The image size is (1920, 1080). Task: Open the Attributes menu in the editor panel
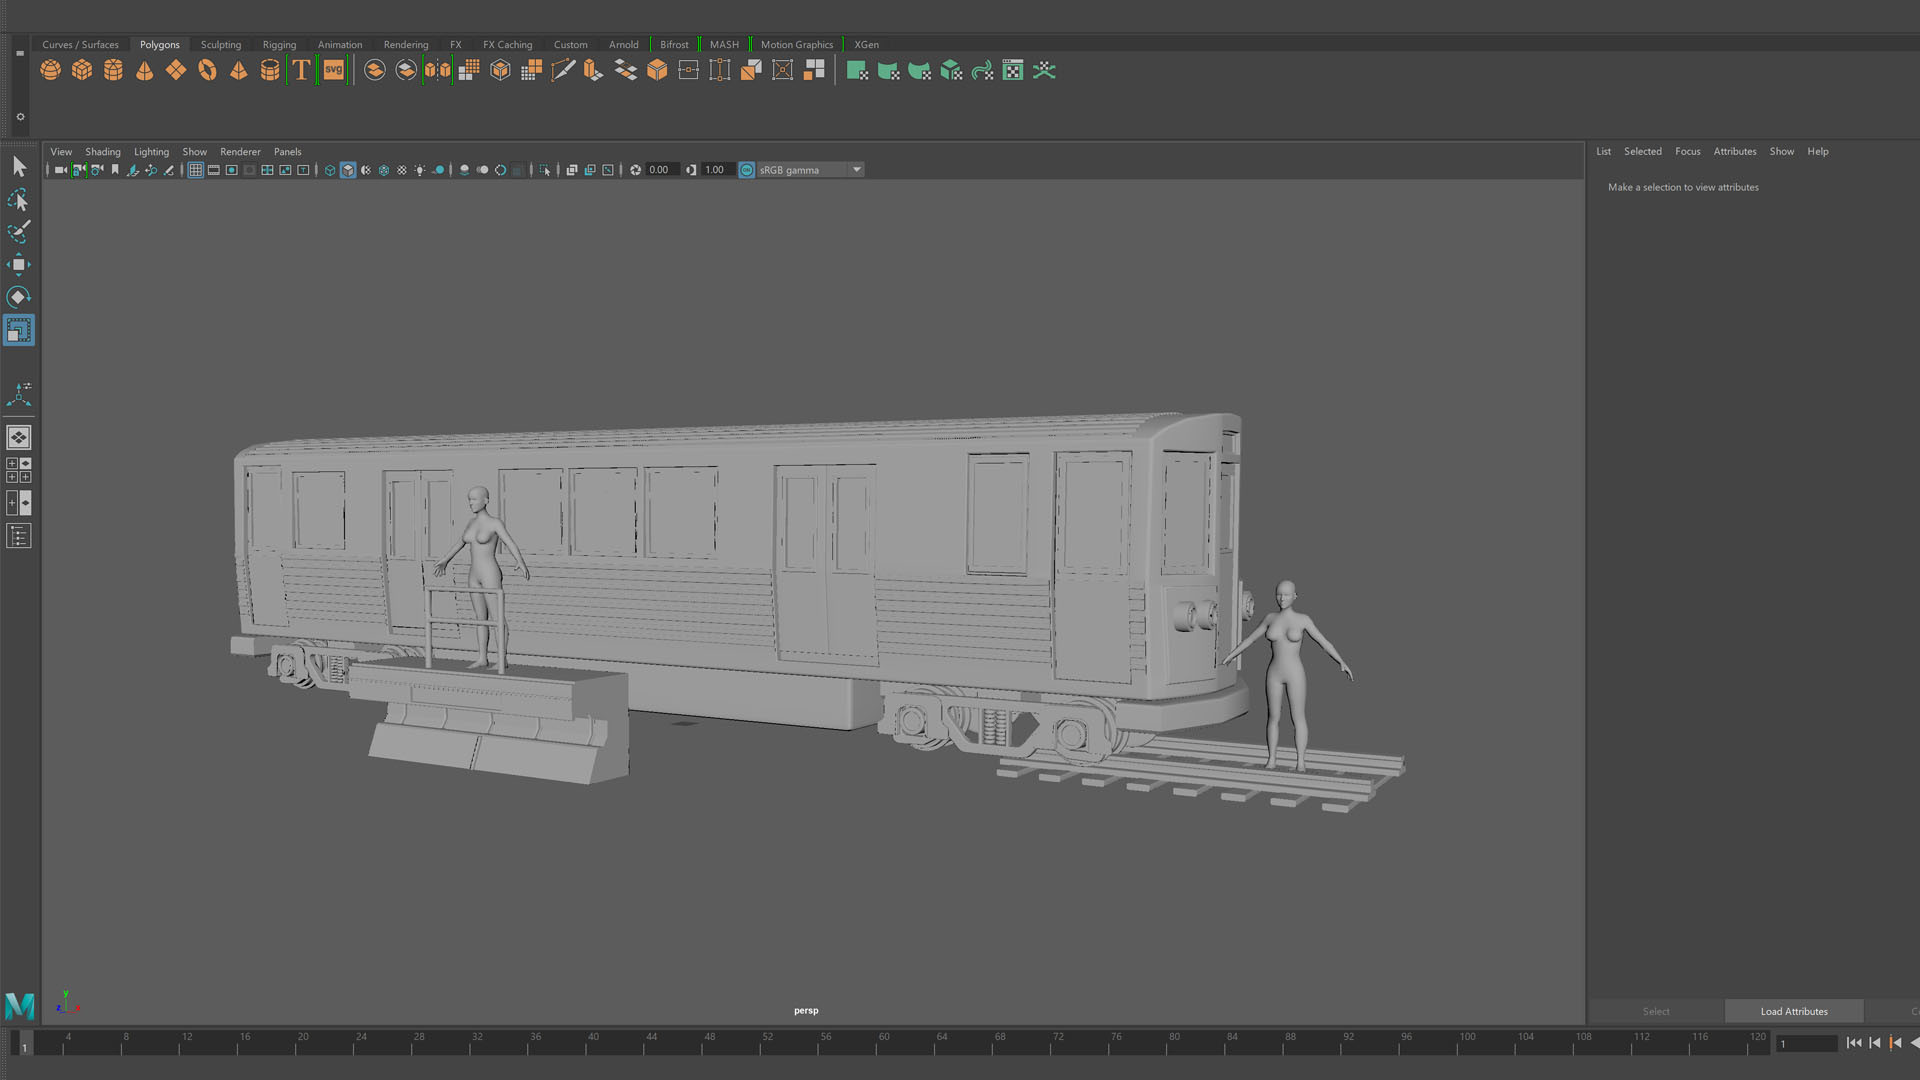[1734, 151]
